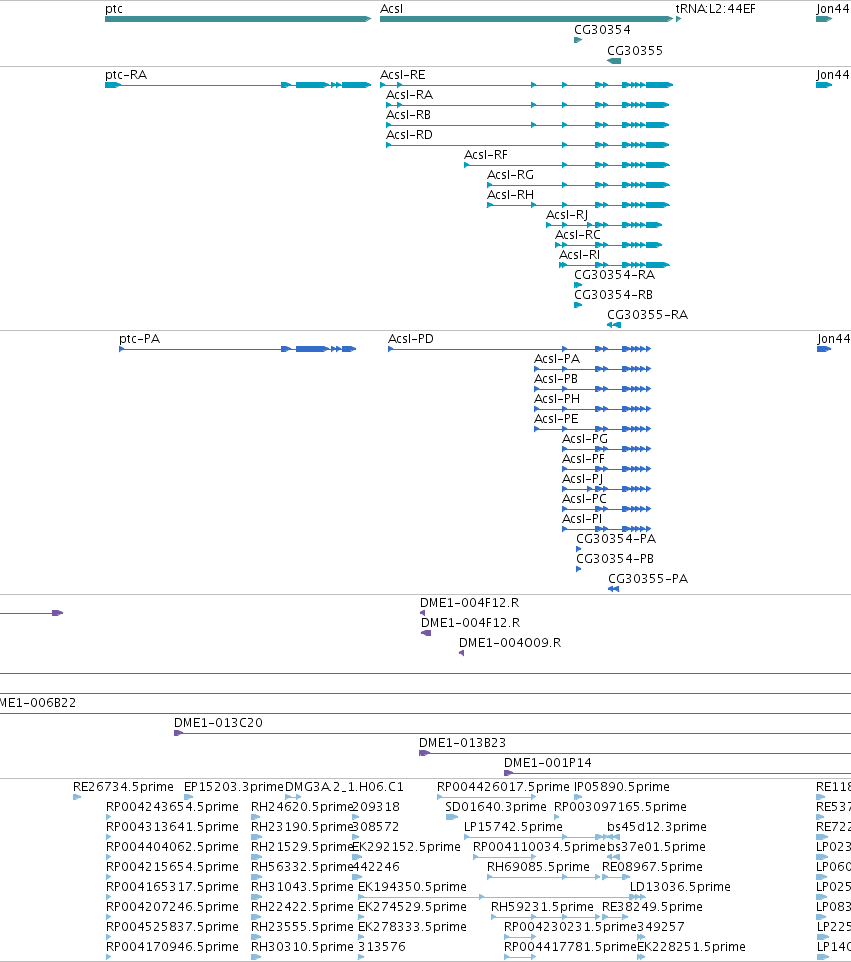
Task: Click the Acsl-RF transcript label
Action: point(486,155)
